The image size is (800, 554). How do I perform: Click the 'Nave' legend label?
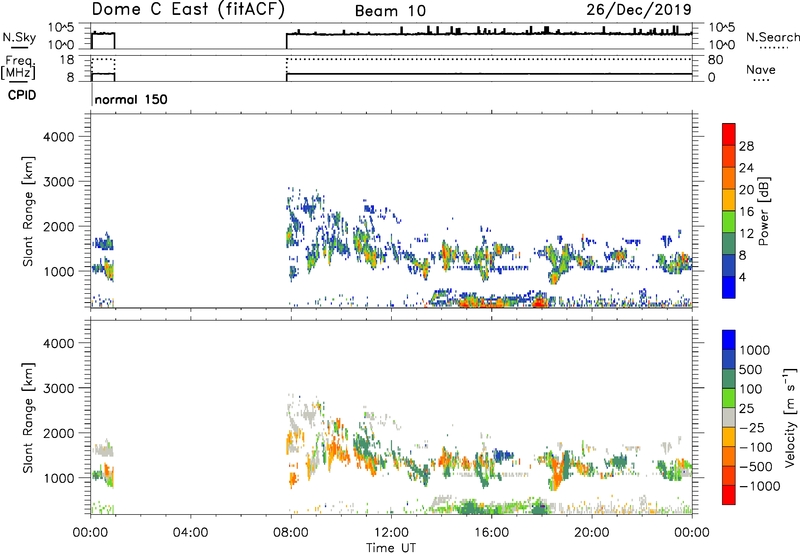tap(761, 69)
